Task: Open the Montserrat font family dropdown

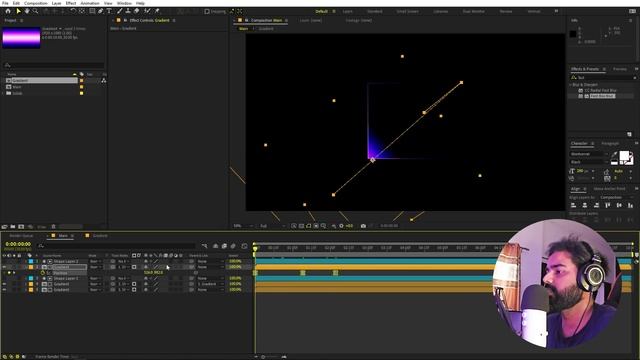Action: pyautogui.click(x=589, y=154)
